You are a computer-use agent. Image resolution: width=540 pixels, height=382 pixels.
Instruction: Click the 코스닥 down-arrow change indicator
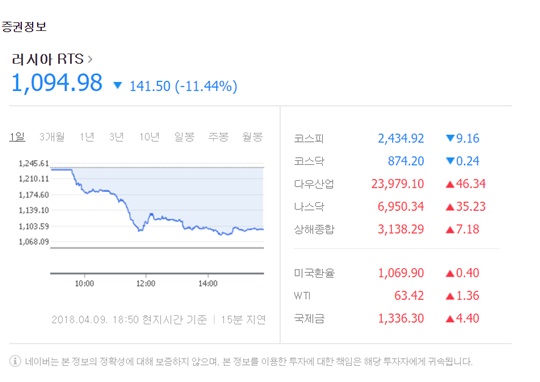(450, 161)
